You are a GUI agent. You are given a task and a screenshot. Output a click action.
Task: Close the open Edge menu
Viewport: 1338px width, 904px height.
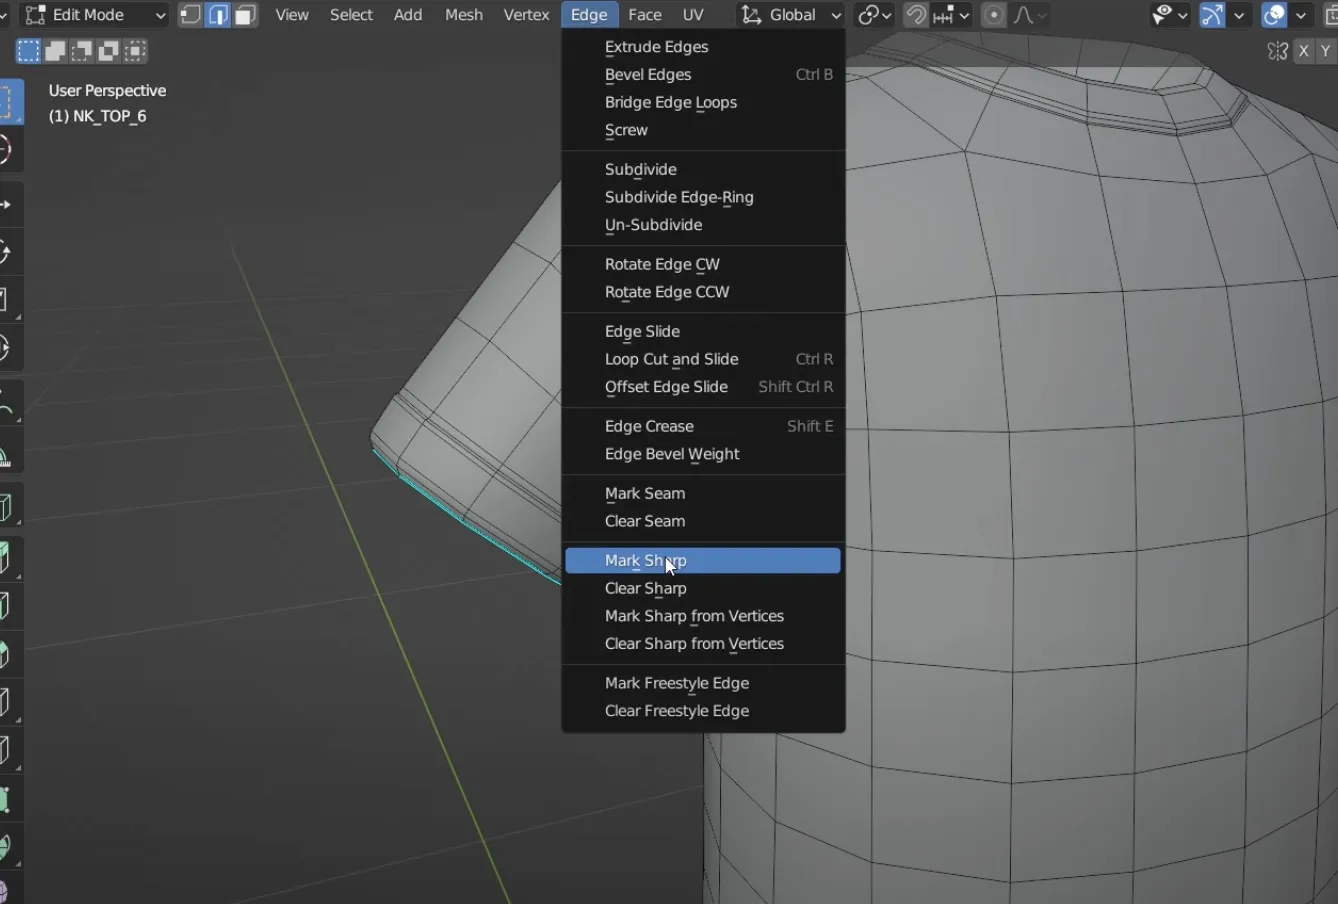point(589,15)
